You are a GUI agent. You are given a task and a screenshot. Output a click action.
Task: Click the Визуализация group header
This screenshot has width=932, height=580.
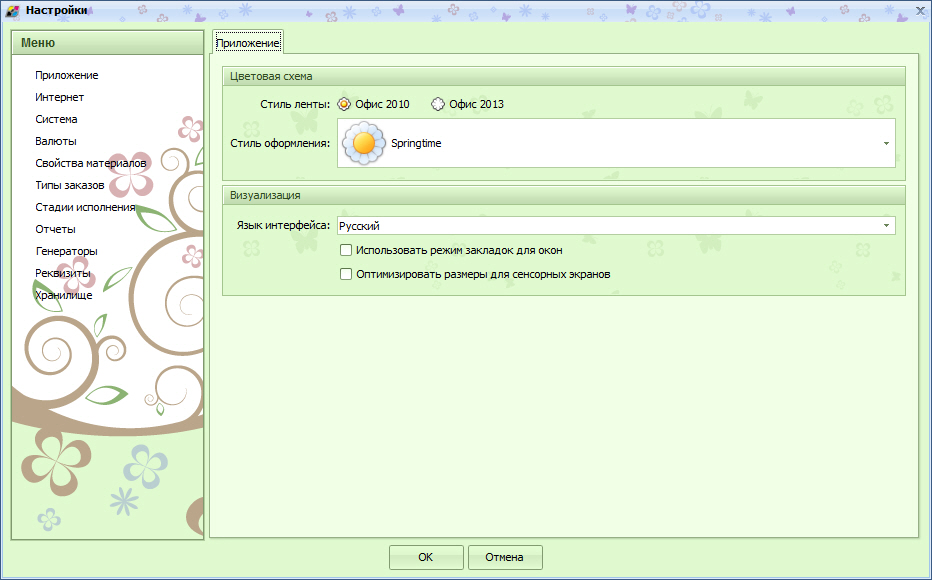563,196
